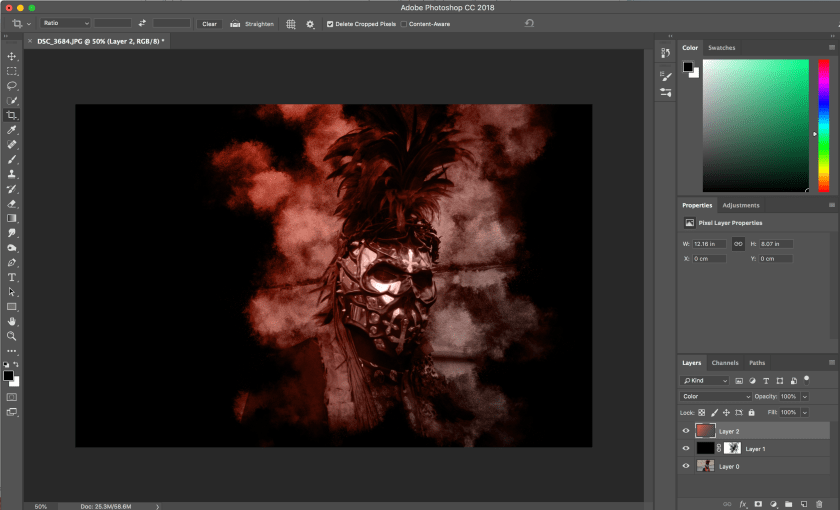
Task: Hide Layer 0 with eye icon
Action: click(x=686, y=466)
